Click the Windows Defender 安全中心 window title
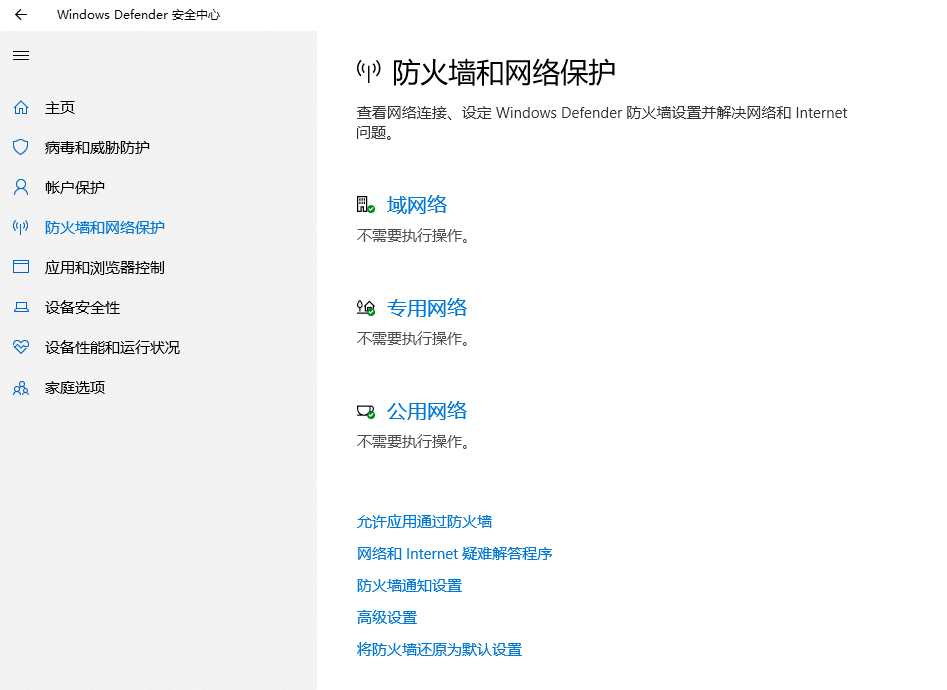 (x=138, y=15)
